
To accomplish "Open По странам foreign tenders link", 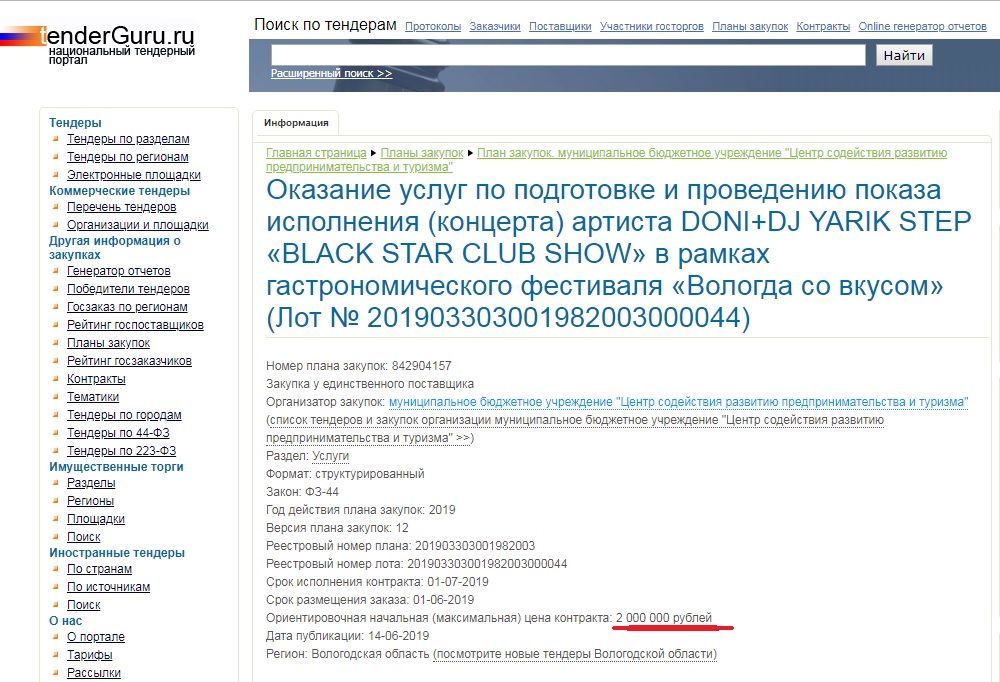I will click(x=99, y=568).
